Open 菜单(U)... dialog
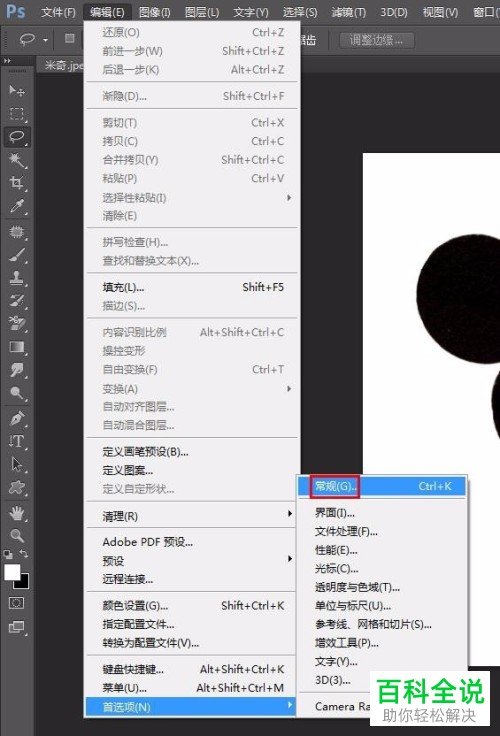Screen dimensions: 500x736 192,688
